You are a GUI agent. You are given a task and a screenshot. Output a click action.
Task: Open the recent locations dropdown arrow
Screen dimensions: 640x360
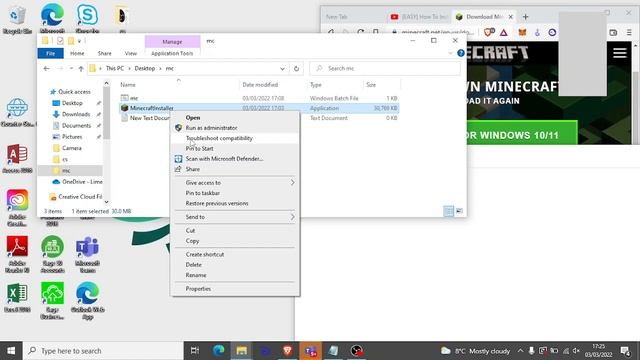point(71,69)
